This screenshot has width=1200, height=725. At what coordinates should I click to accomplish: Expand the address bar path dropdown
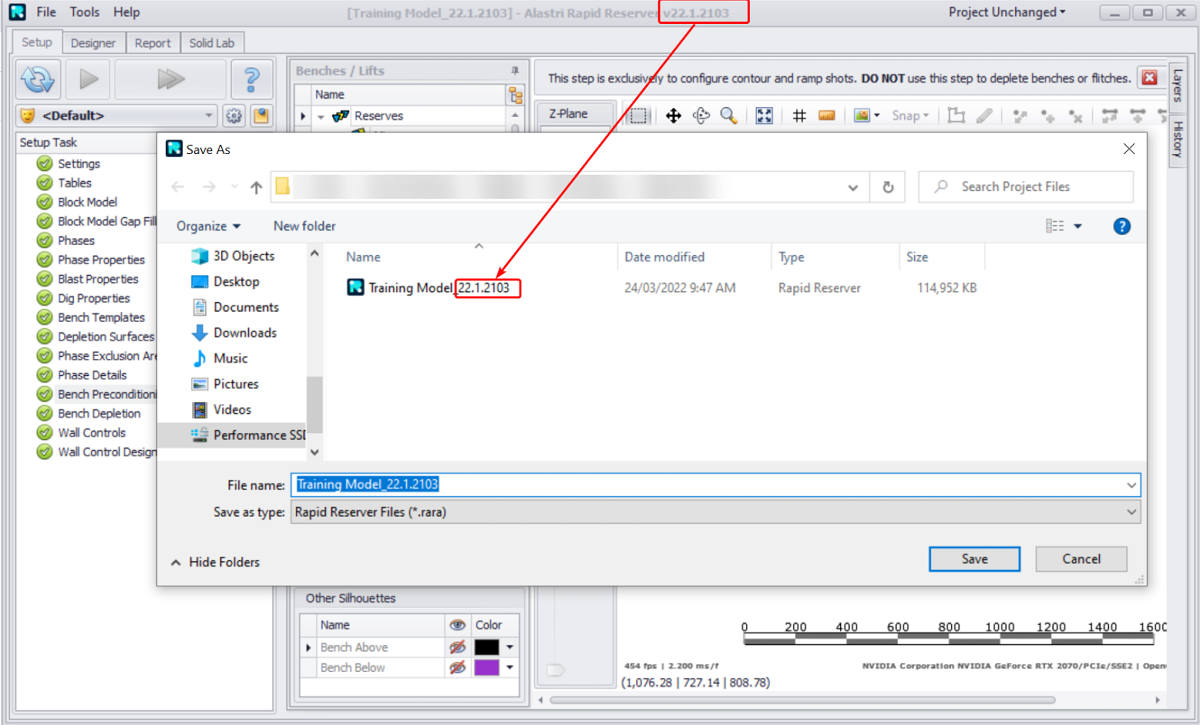click(x=853, y=187)
